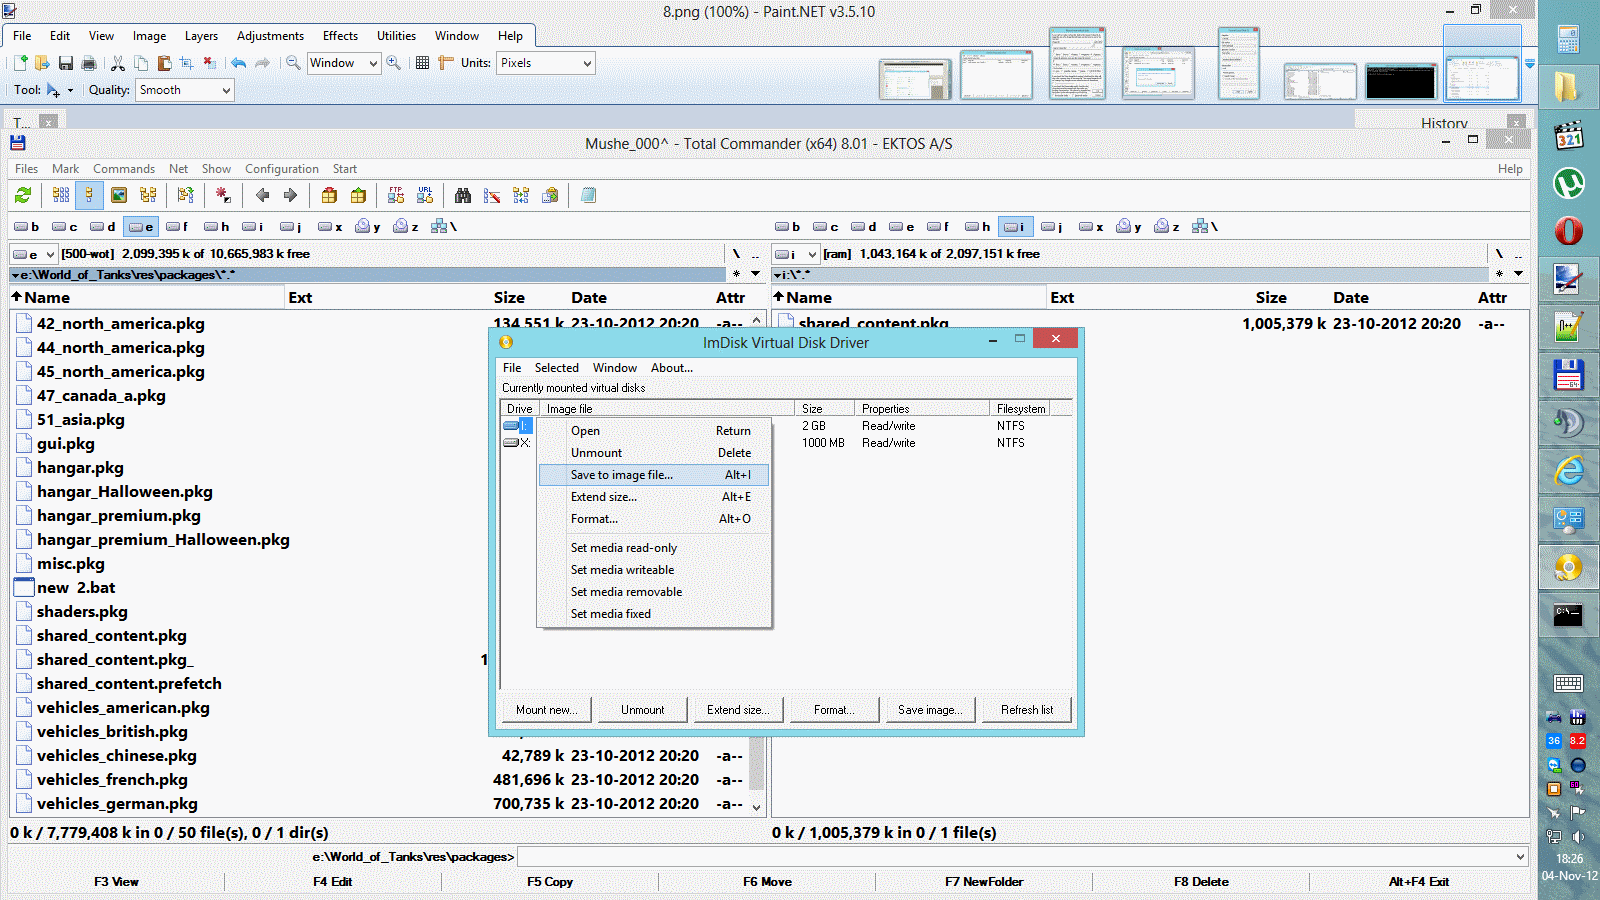The height and width of the screenshot is (900, 1600).
Task: Click the New image icon in Paint.NET
Action: 20,63
